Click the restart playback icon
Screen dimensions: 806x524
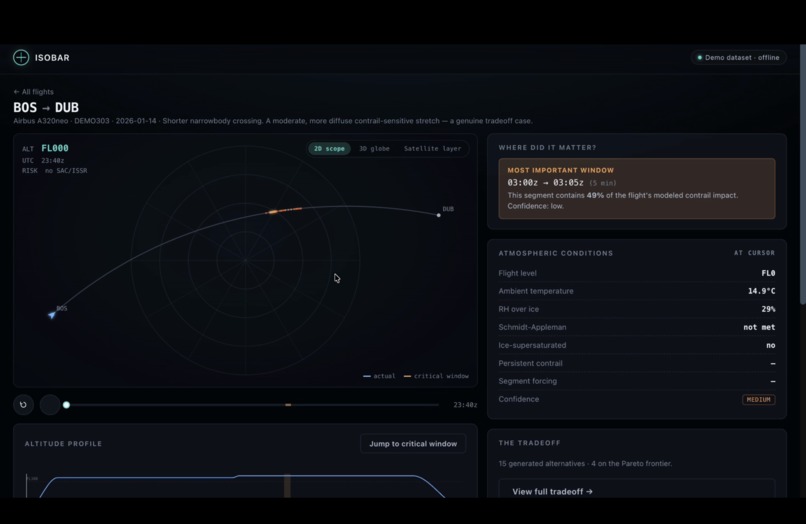pos(23,405)
